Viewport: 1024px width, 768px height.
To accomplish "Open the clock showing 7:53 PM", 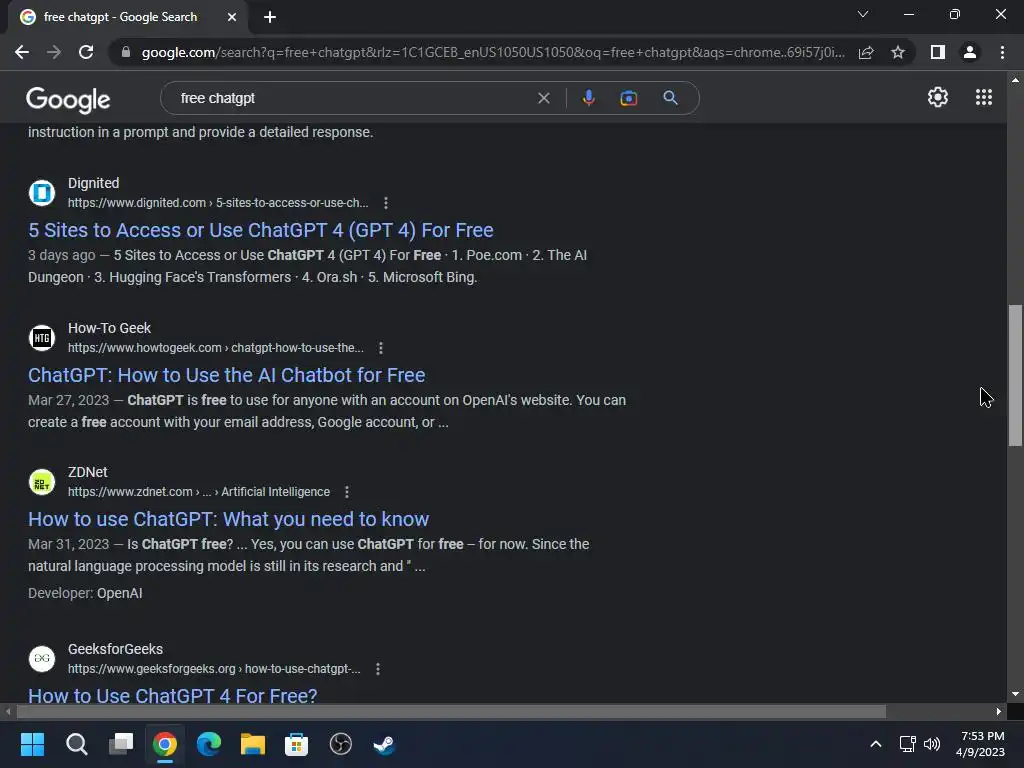I will coord(980,744).
